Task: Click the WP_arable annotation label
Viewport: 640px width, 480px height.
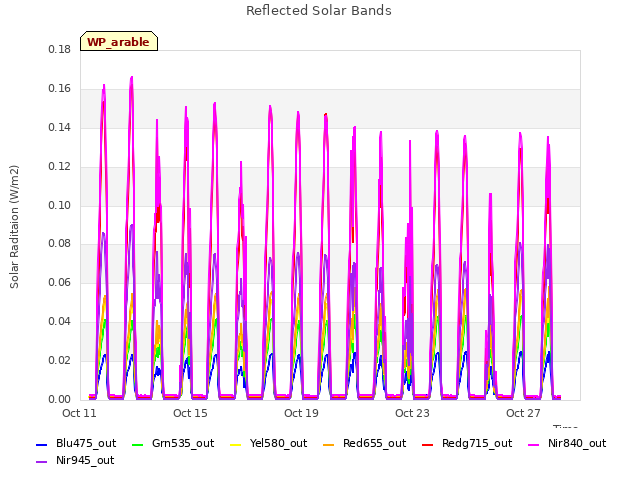Action: (119, 42)
